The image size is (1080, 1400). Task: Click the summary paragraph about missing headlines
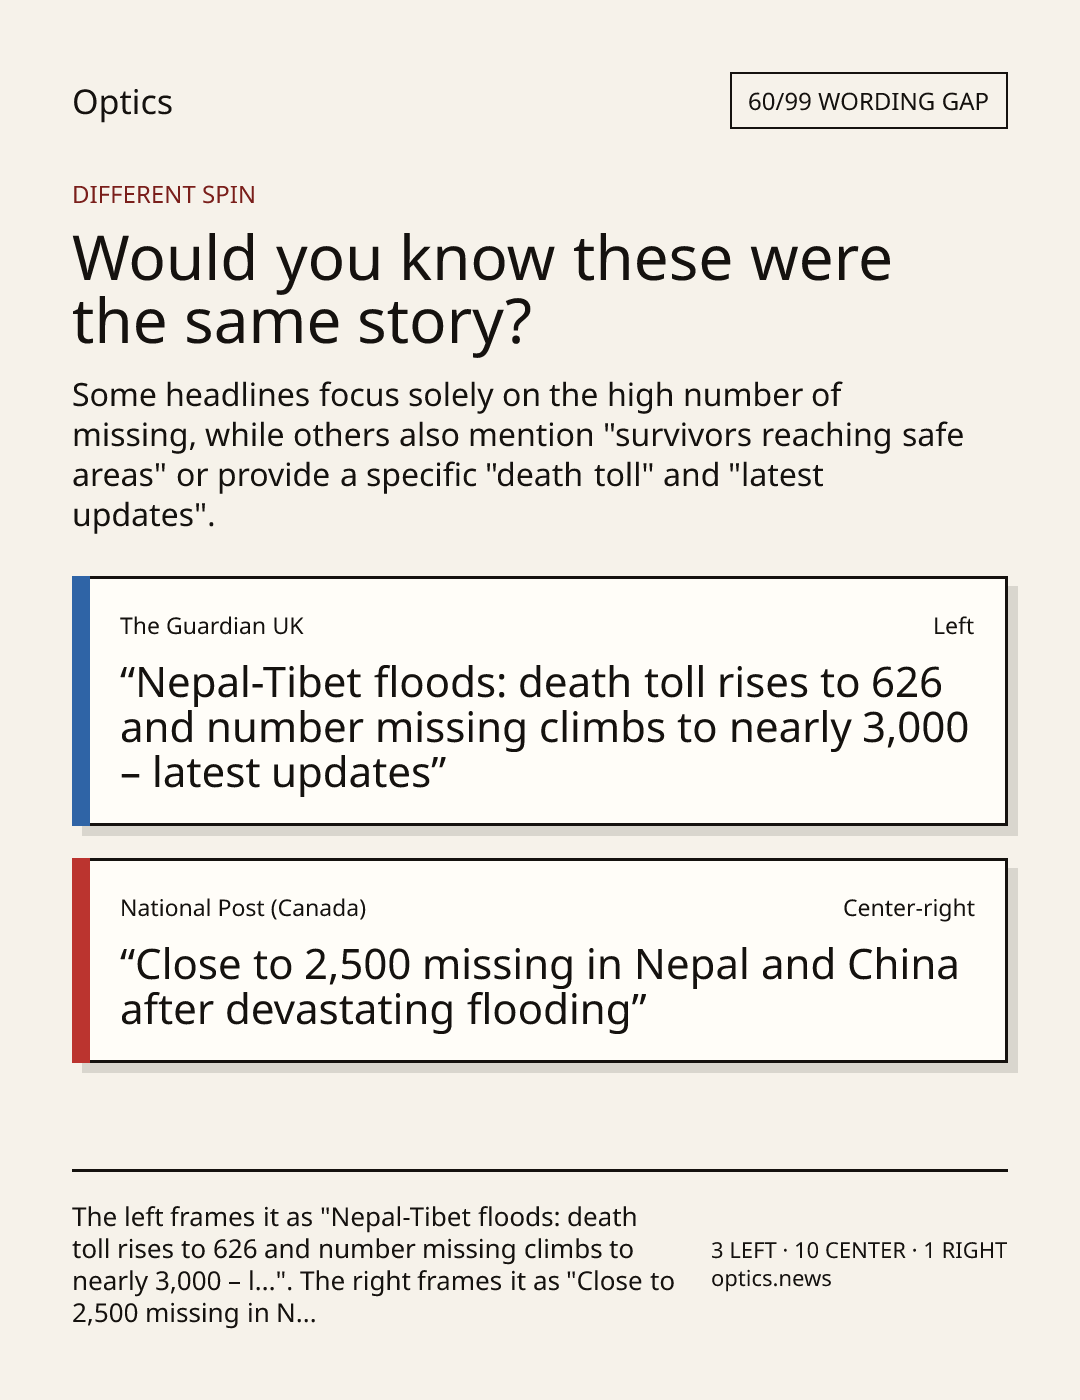(518, 455)
